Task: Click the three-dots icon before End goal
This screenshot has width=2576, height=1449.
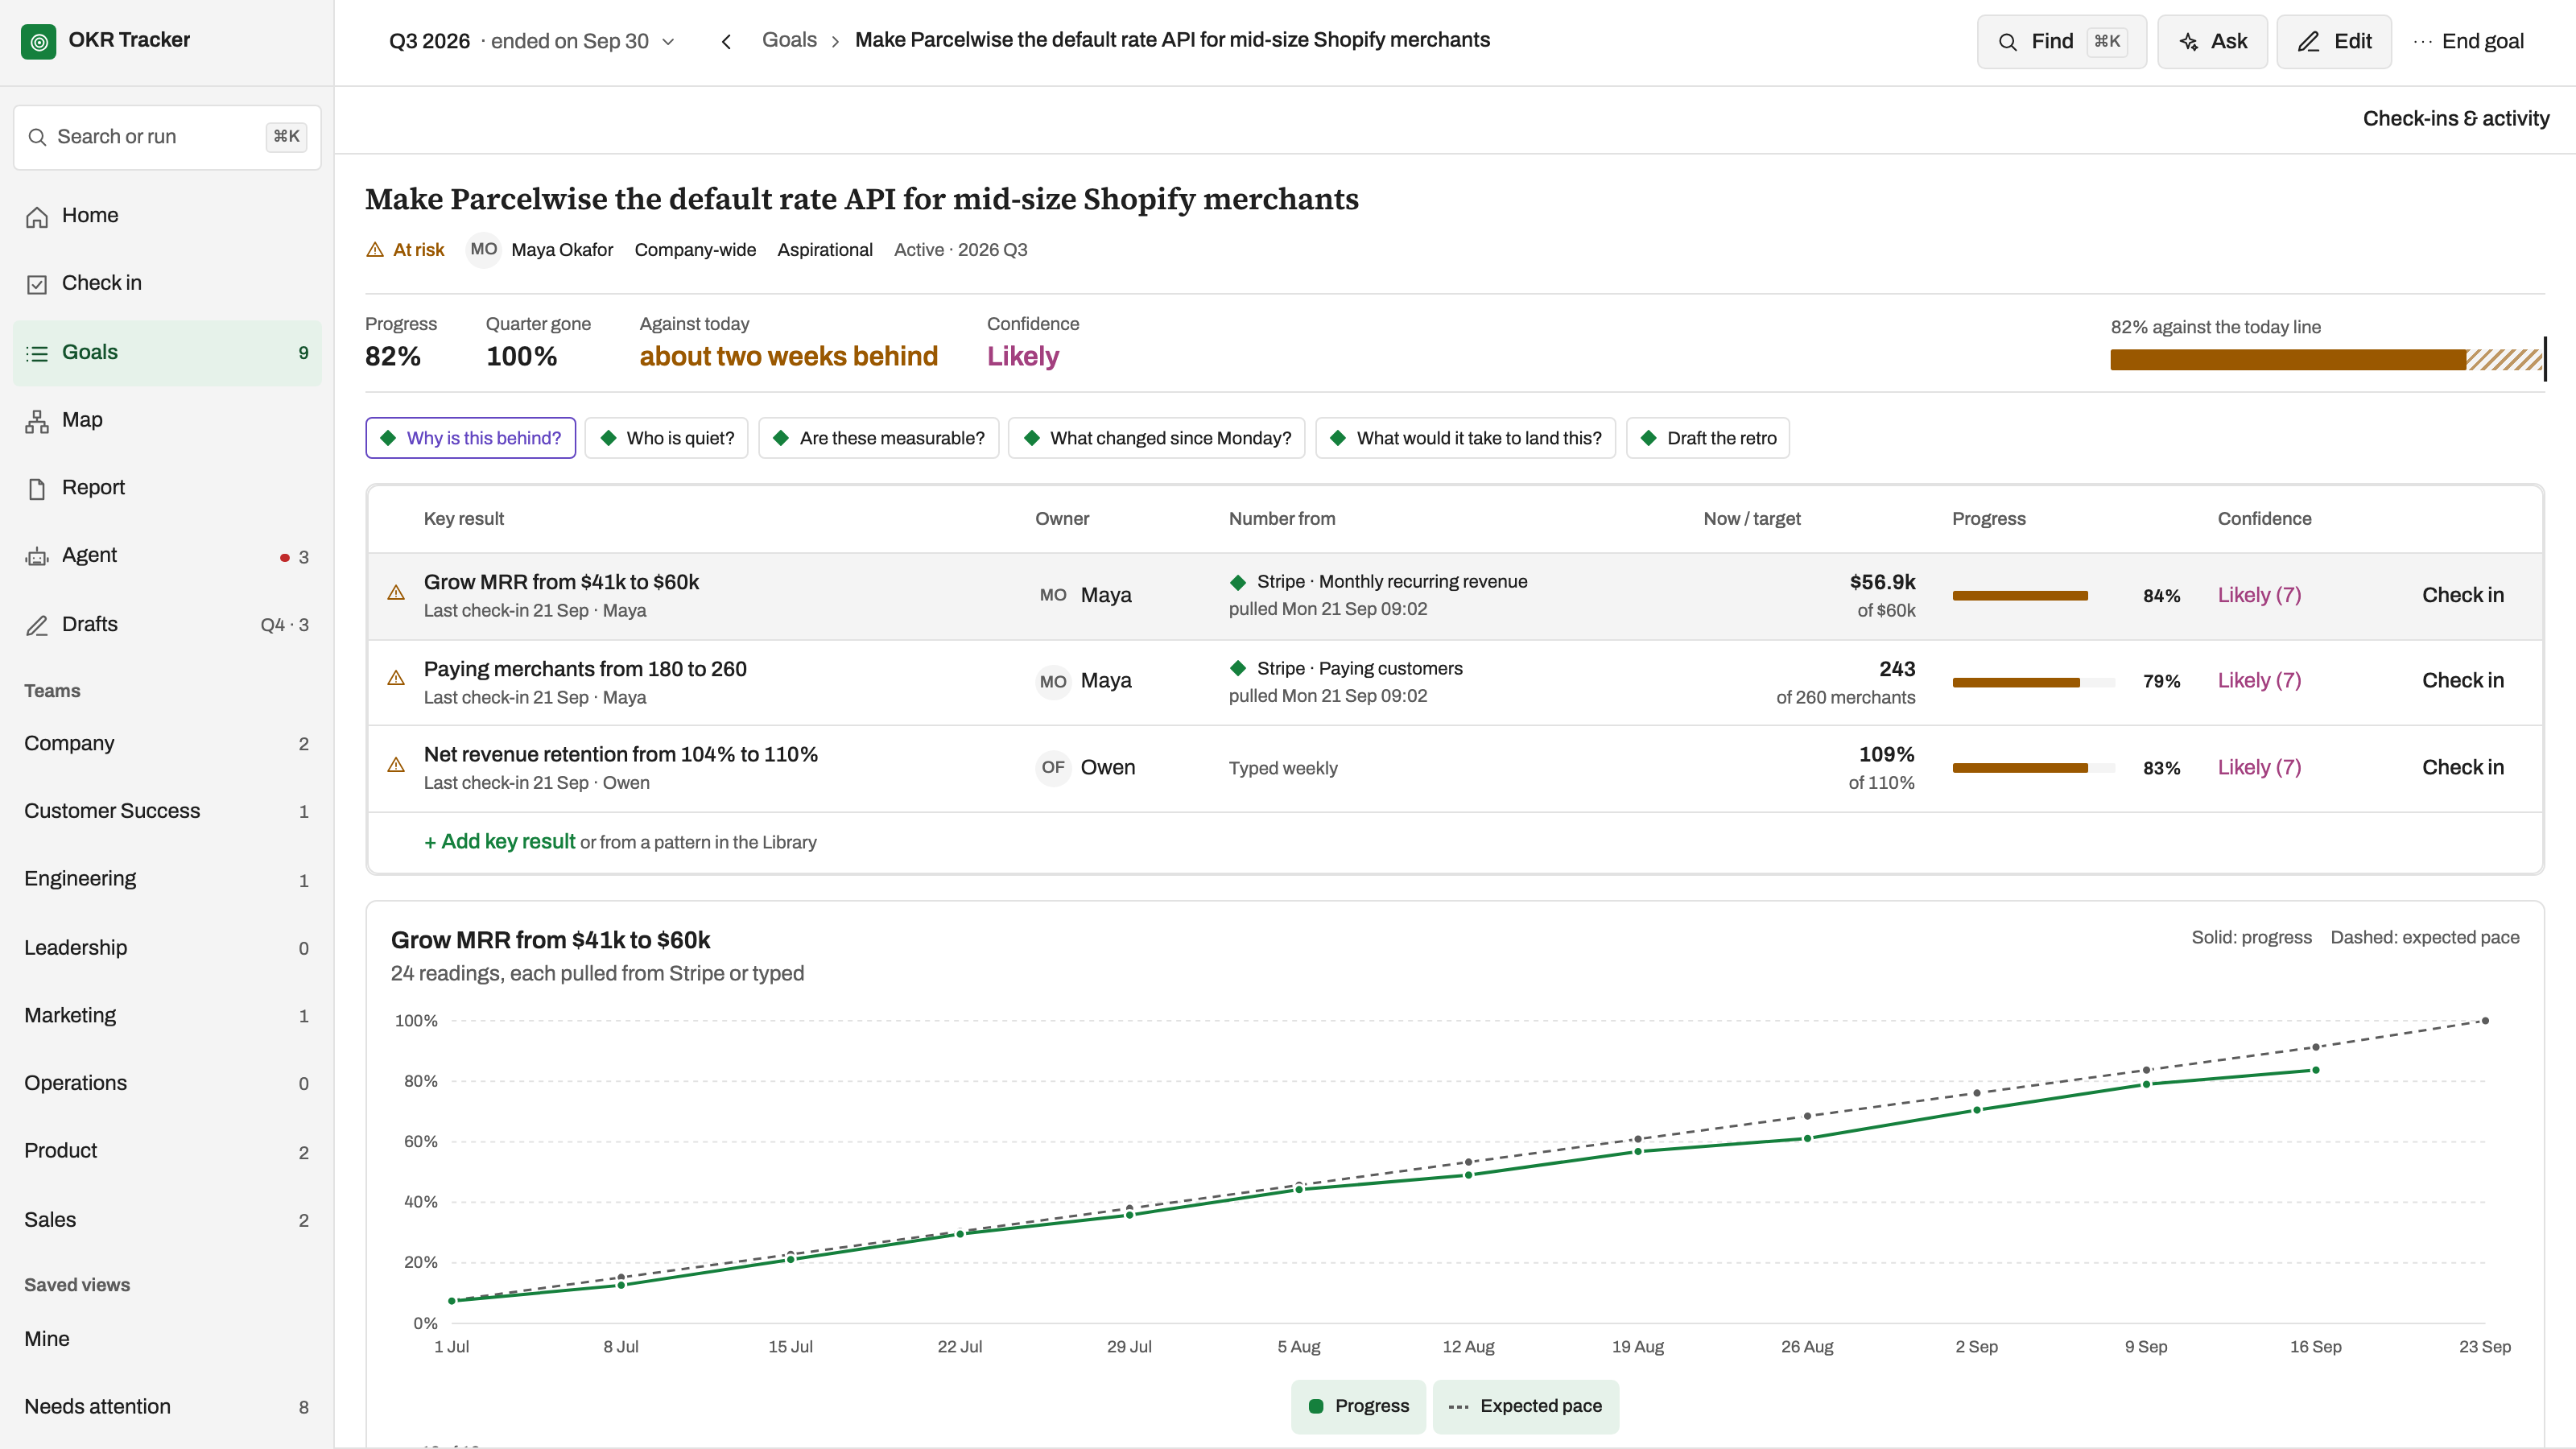Action: (x=2422, y=41)
